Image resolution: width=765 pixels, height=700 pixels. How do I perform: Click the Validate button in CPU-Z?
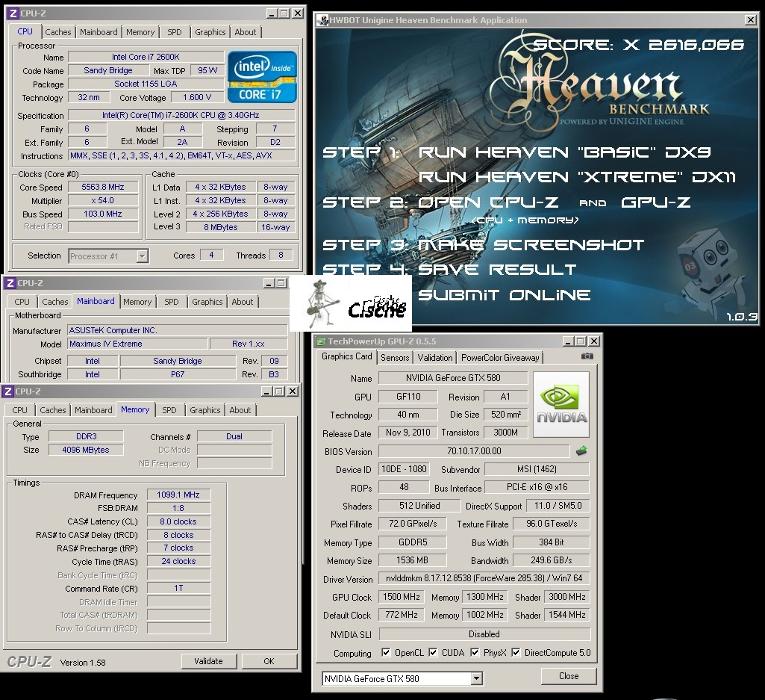(x=208, y=661)
